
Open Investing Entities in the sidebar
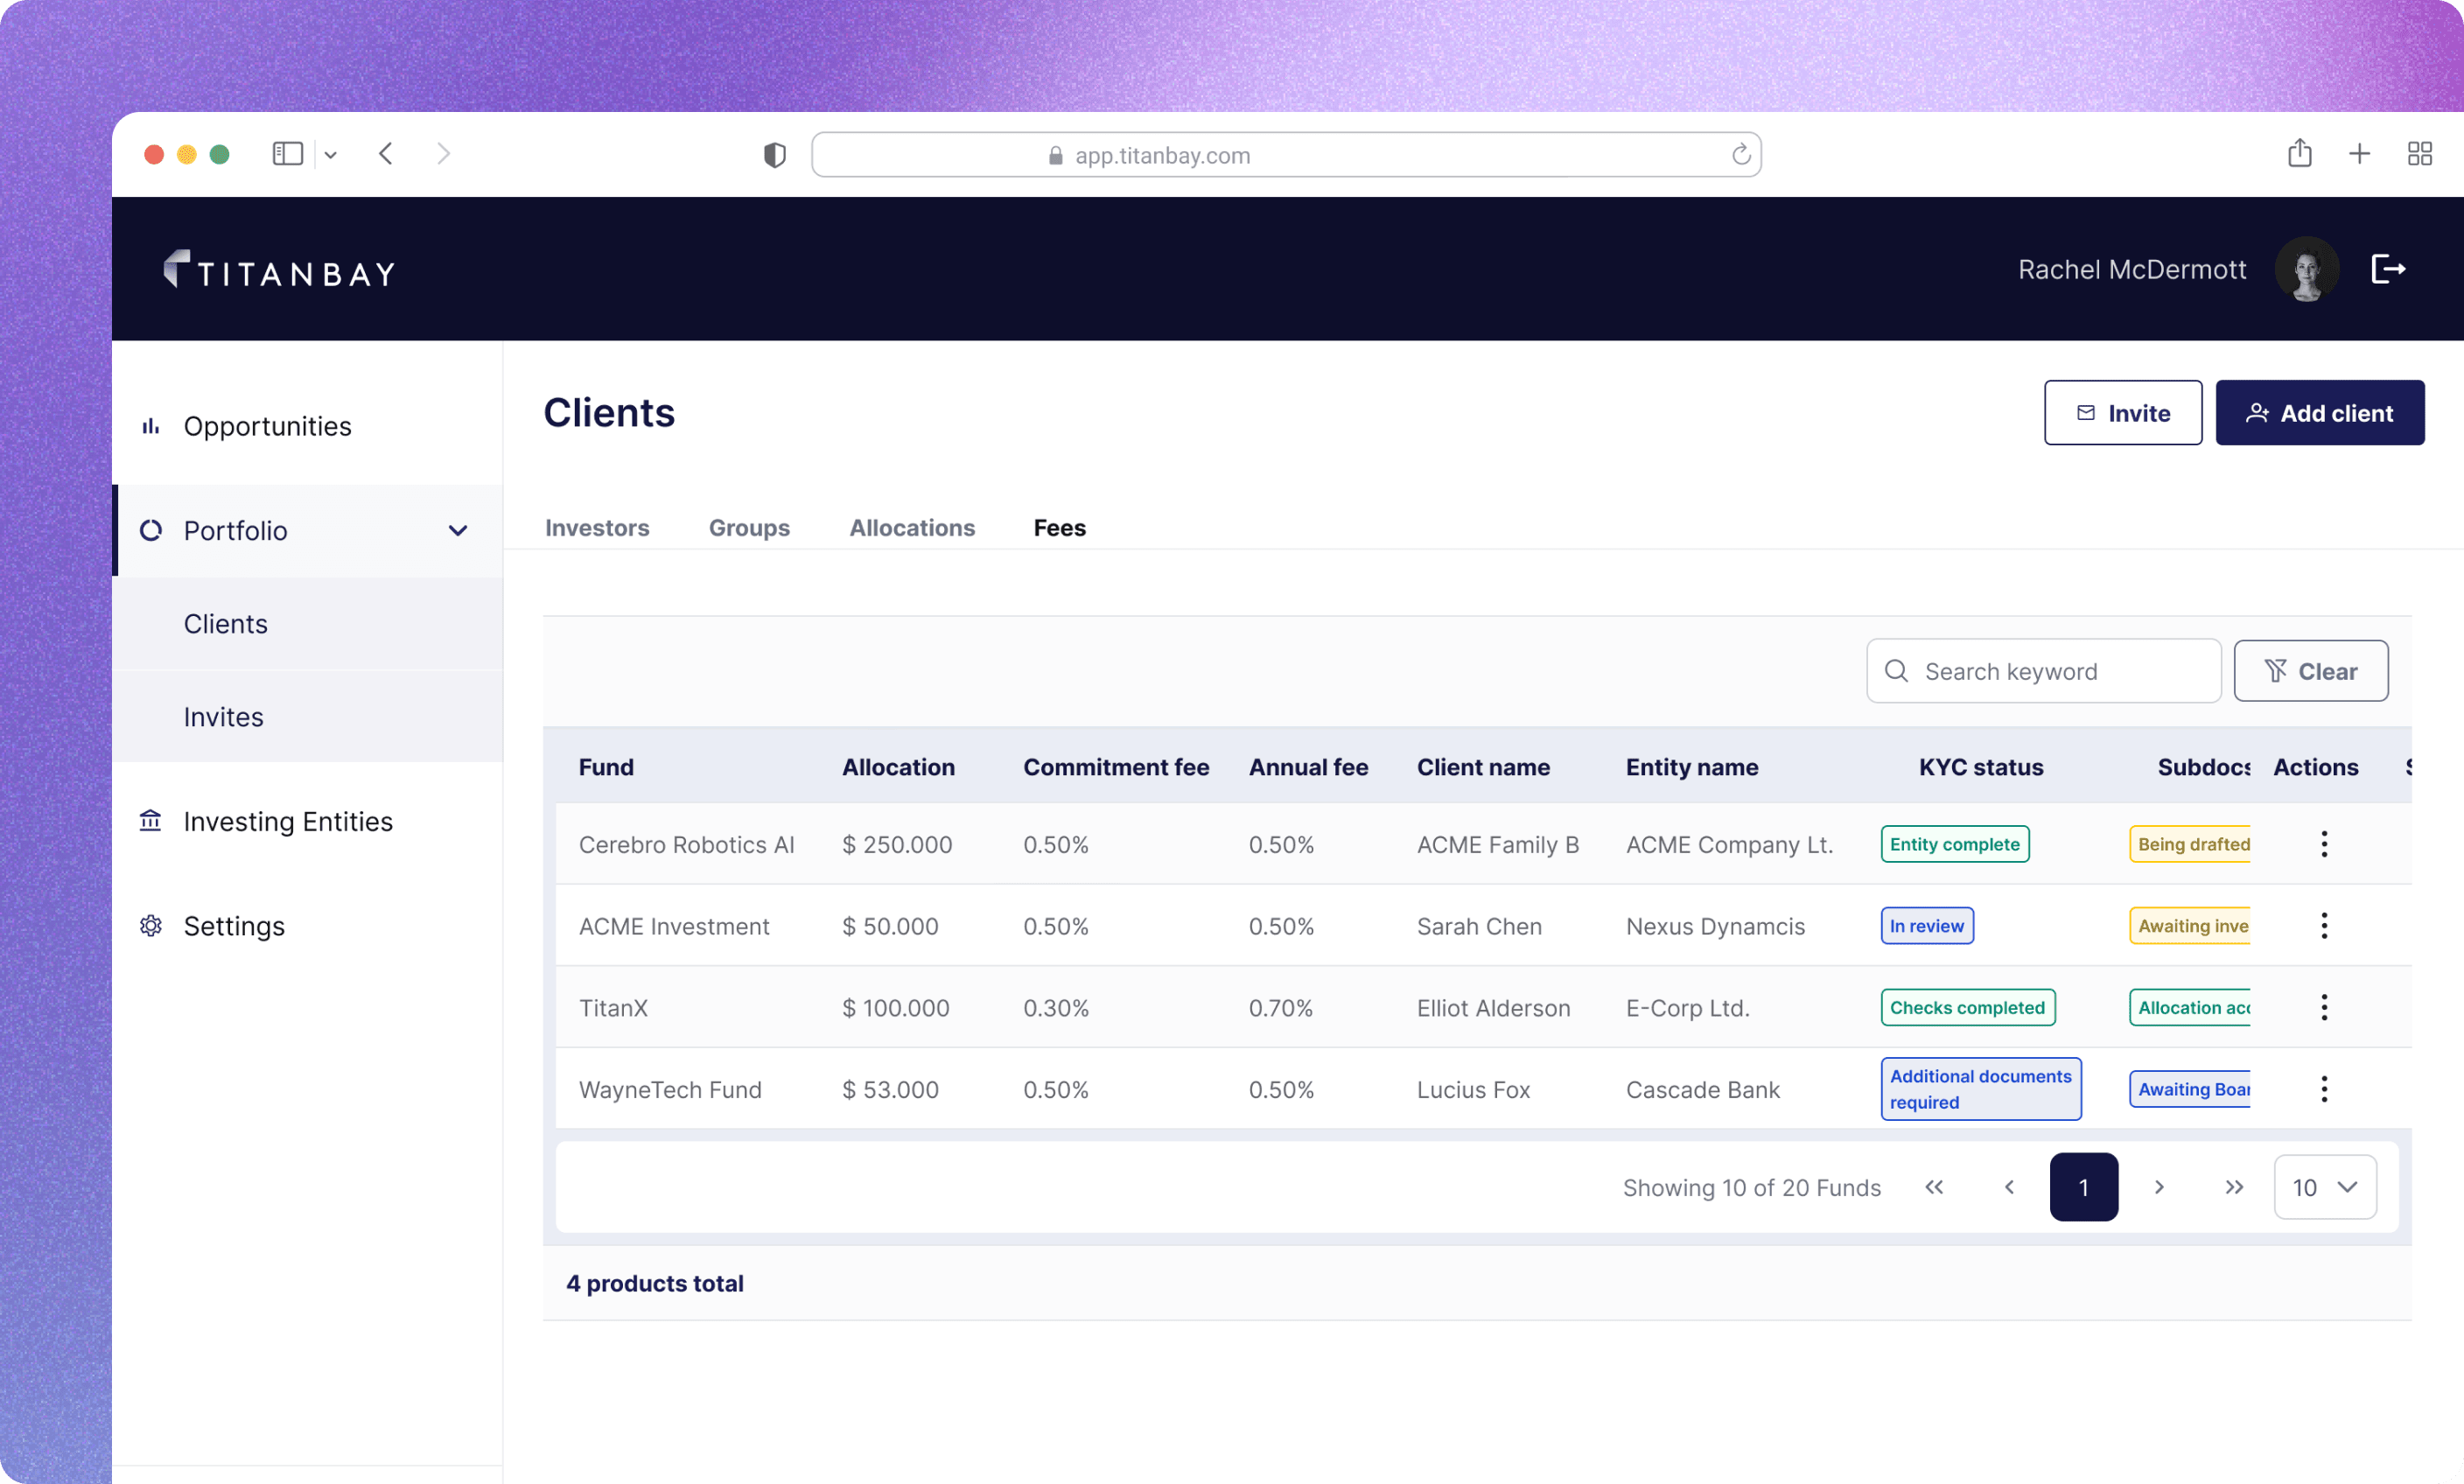287,822
